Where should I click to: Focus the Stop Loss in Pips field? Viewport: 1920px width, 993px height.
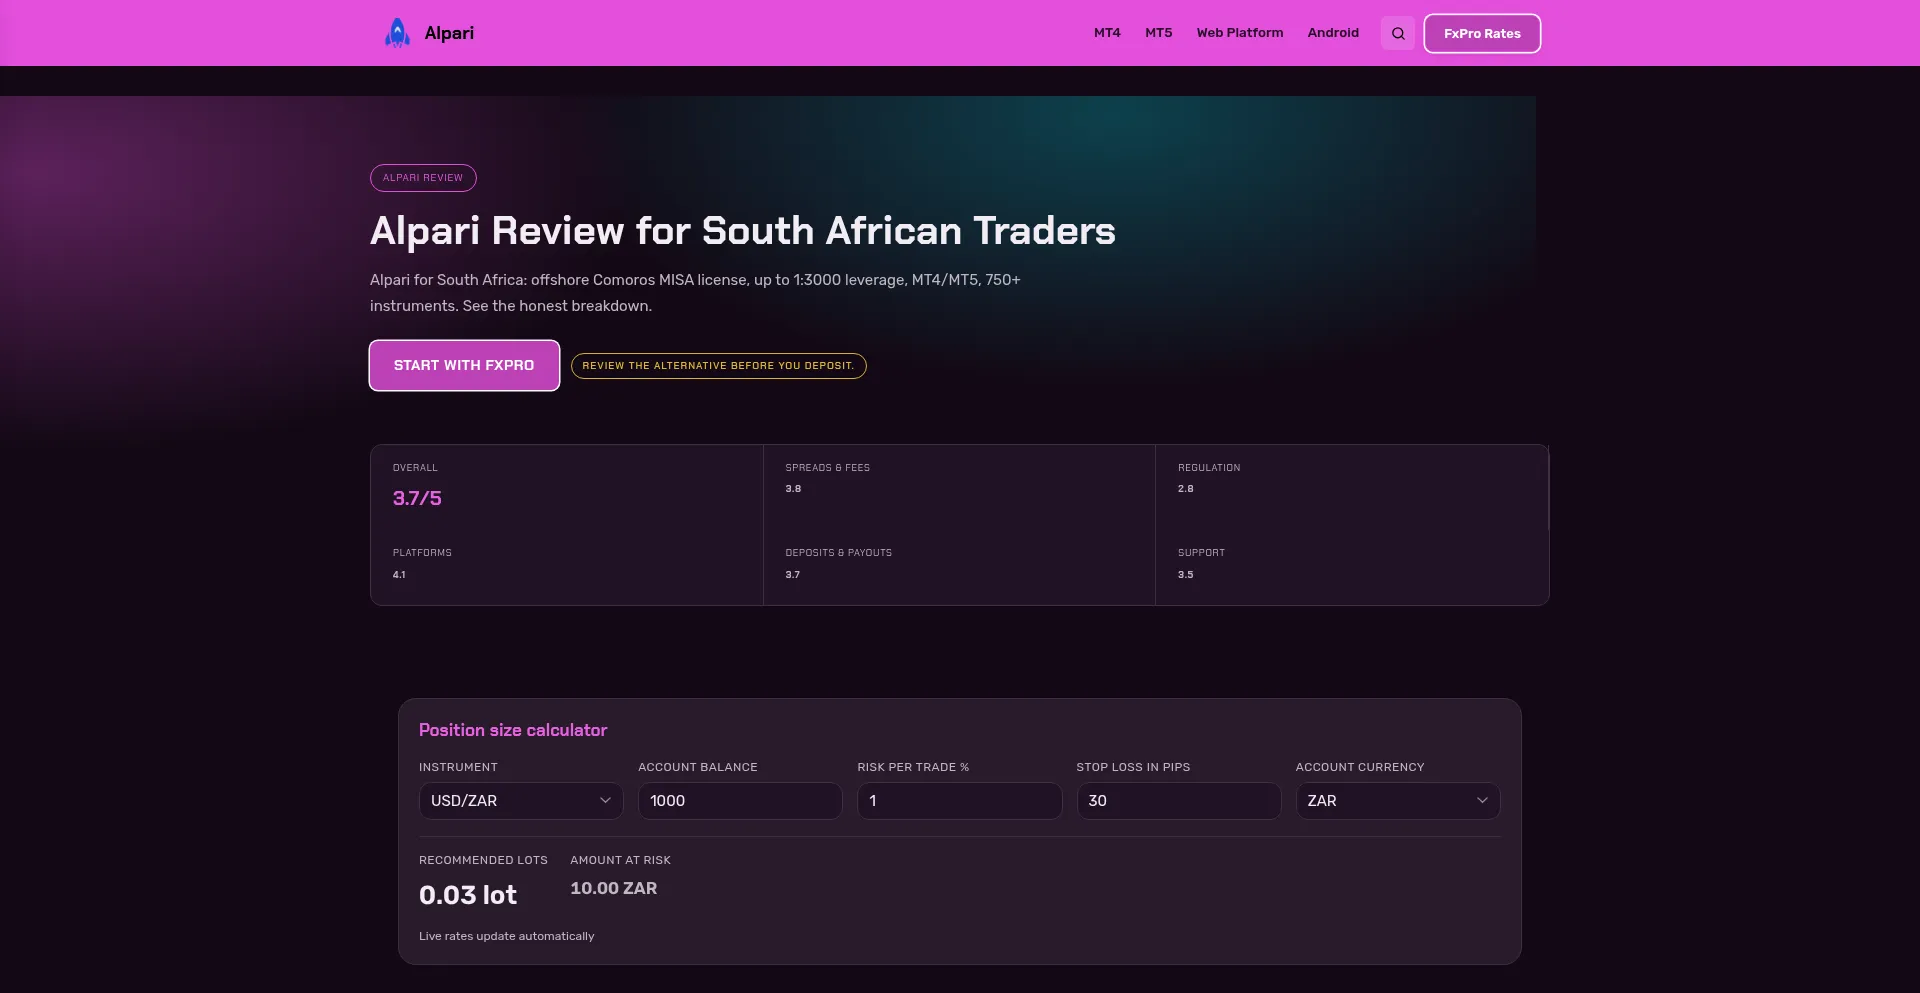coord(1178,801)
